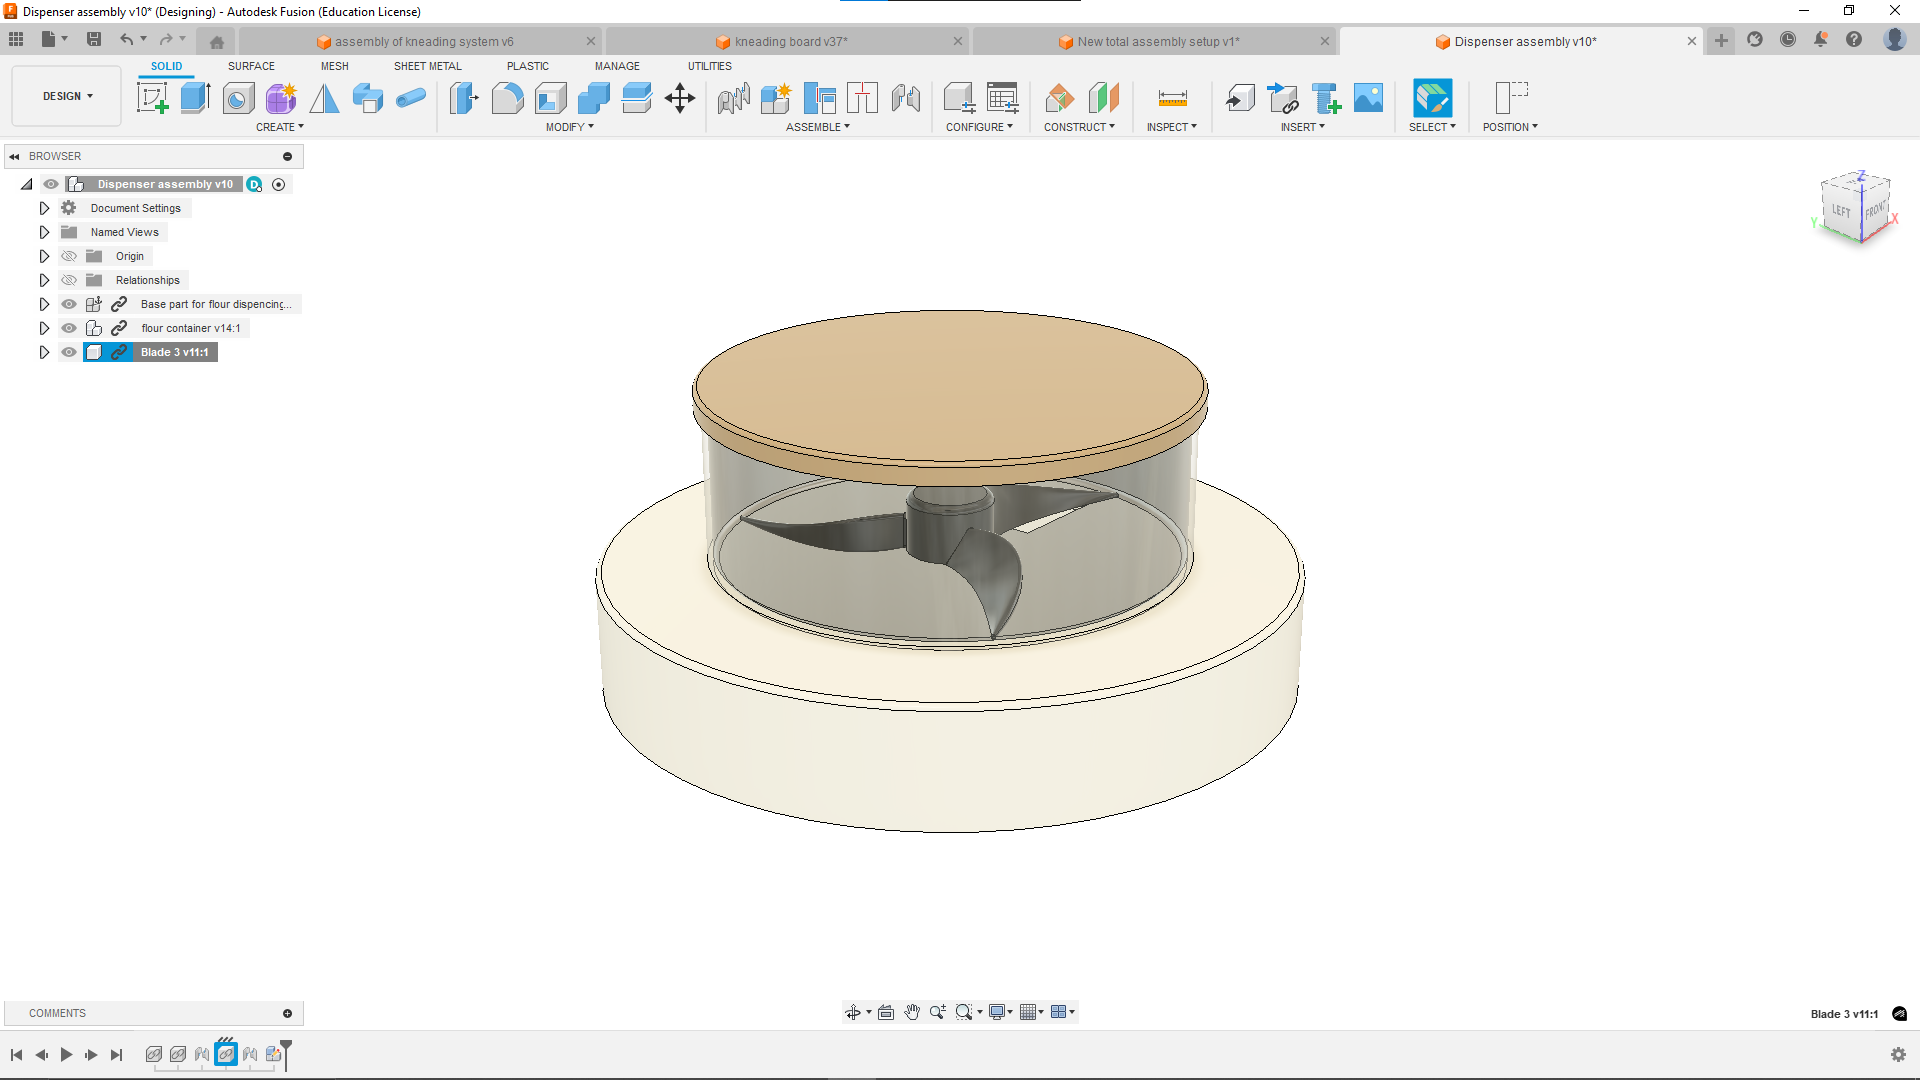Toggle visibility of flour container v14:1
1920x1080 pixels.
(69, 328)
